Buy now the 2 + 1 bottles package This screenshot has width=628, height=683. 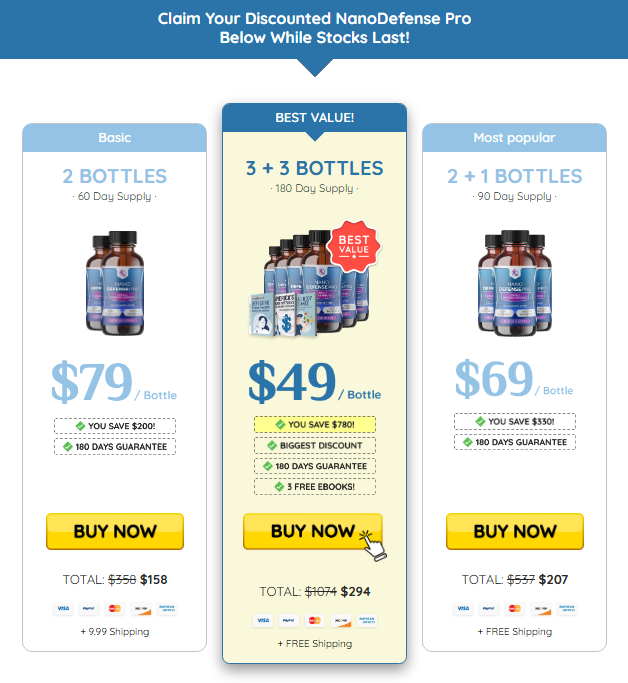[515, 531]
